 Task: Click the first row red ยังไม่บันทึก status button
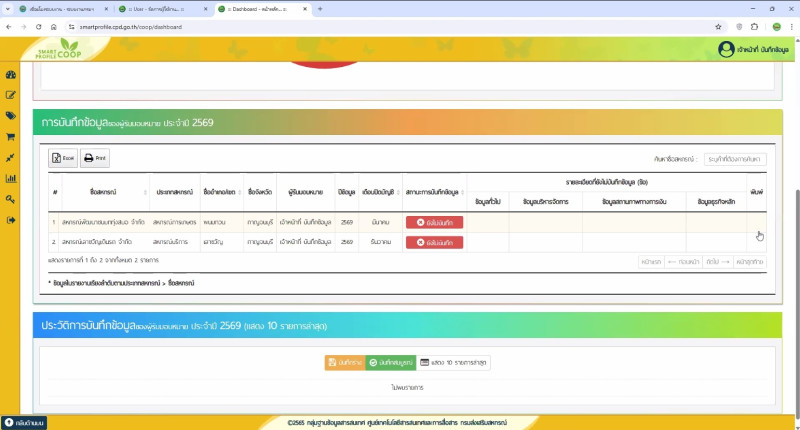click(434, 222)
